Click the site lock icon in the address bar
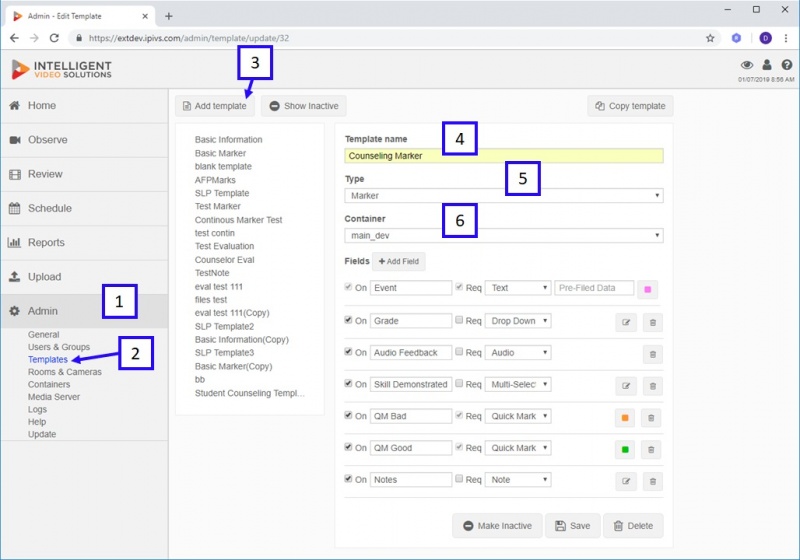 point(79,38)
